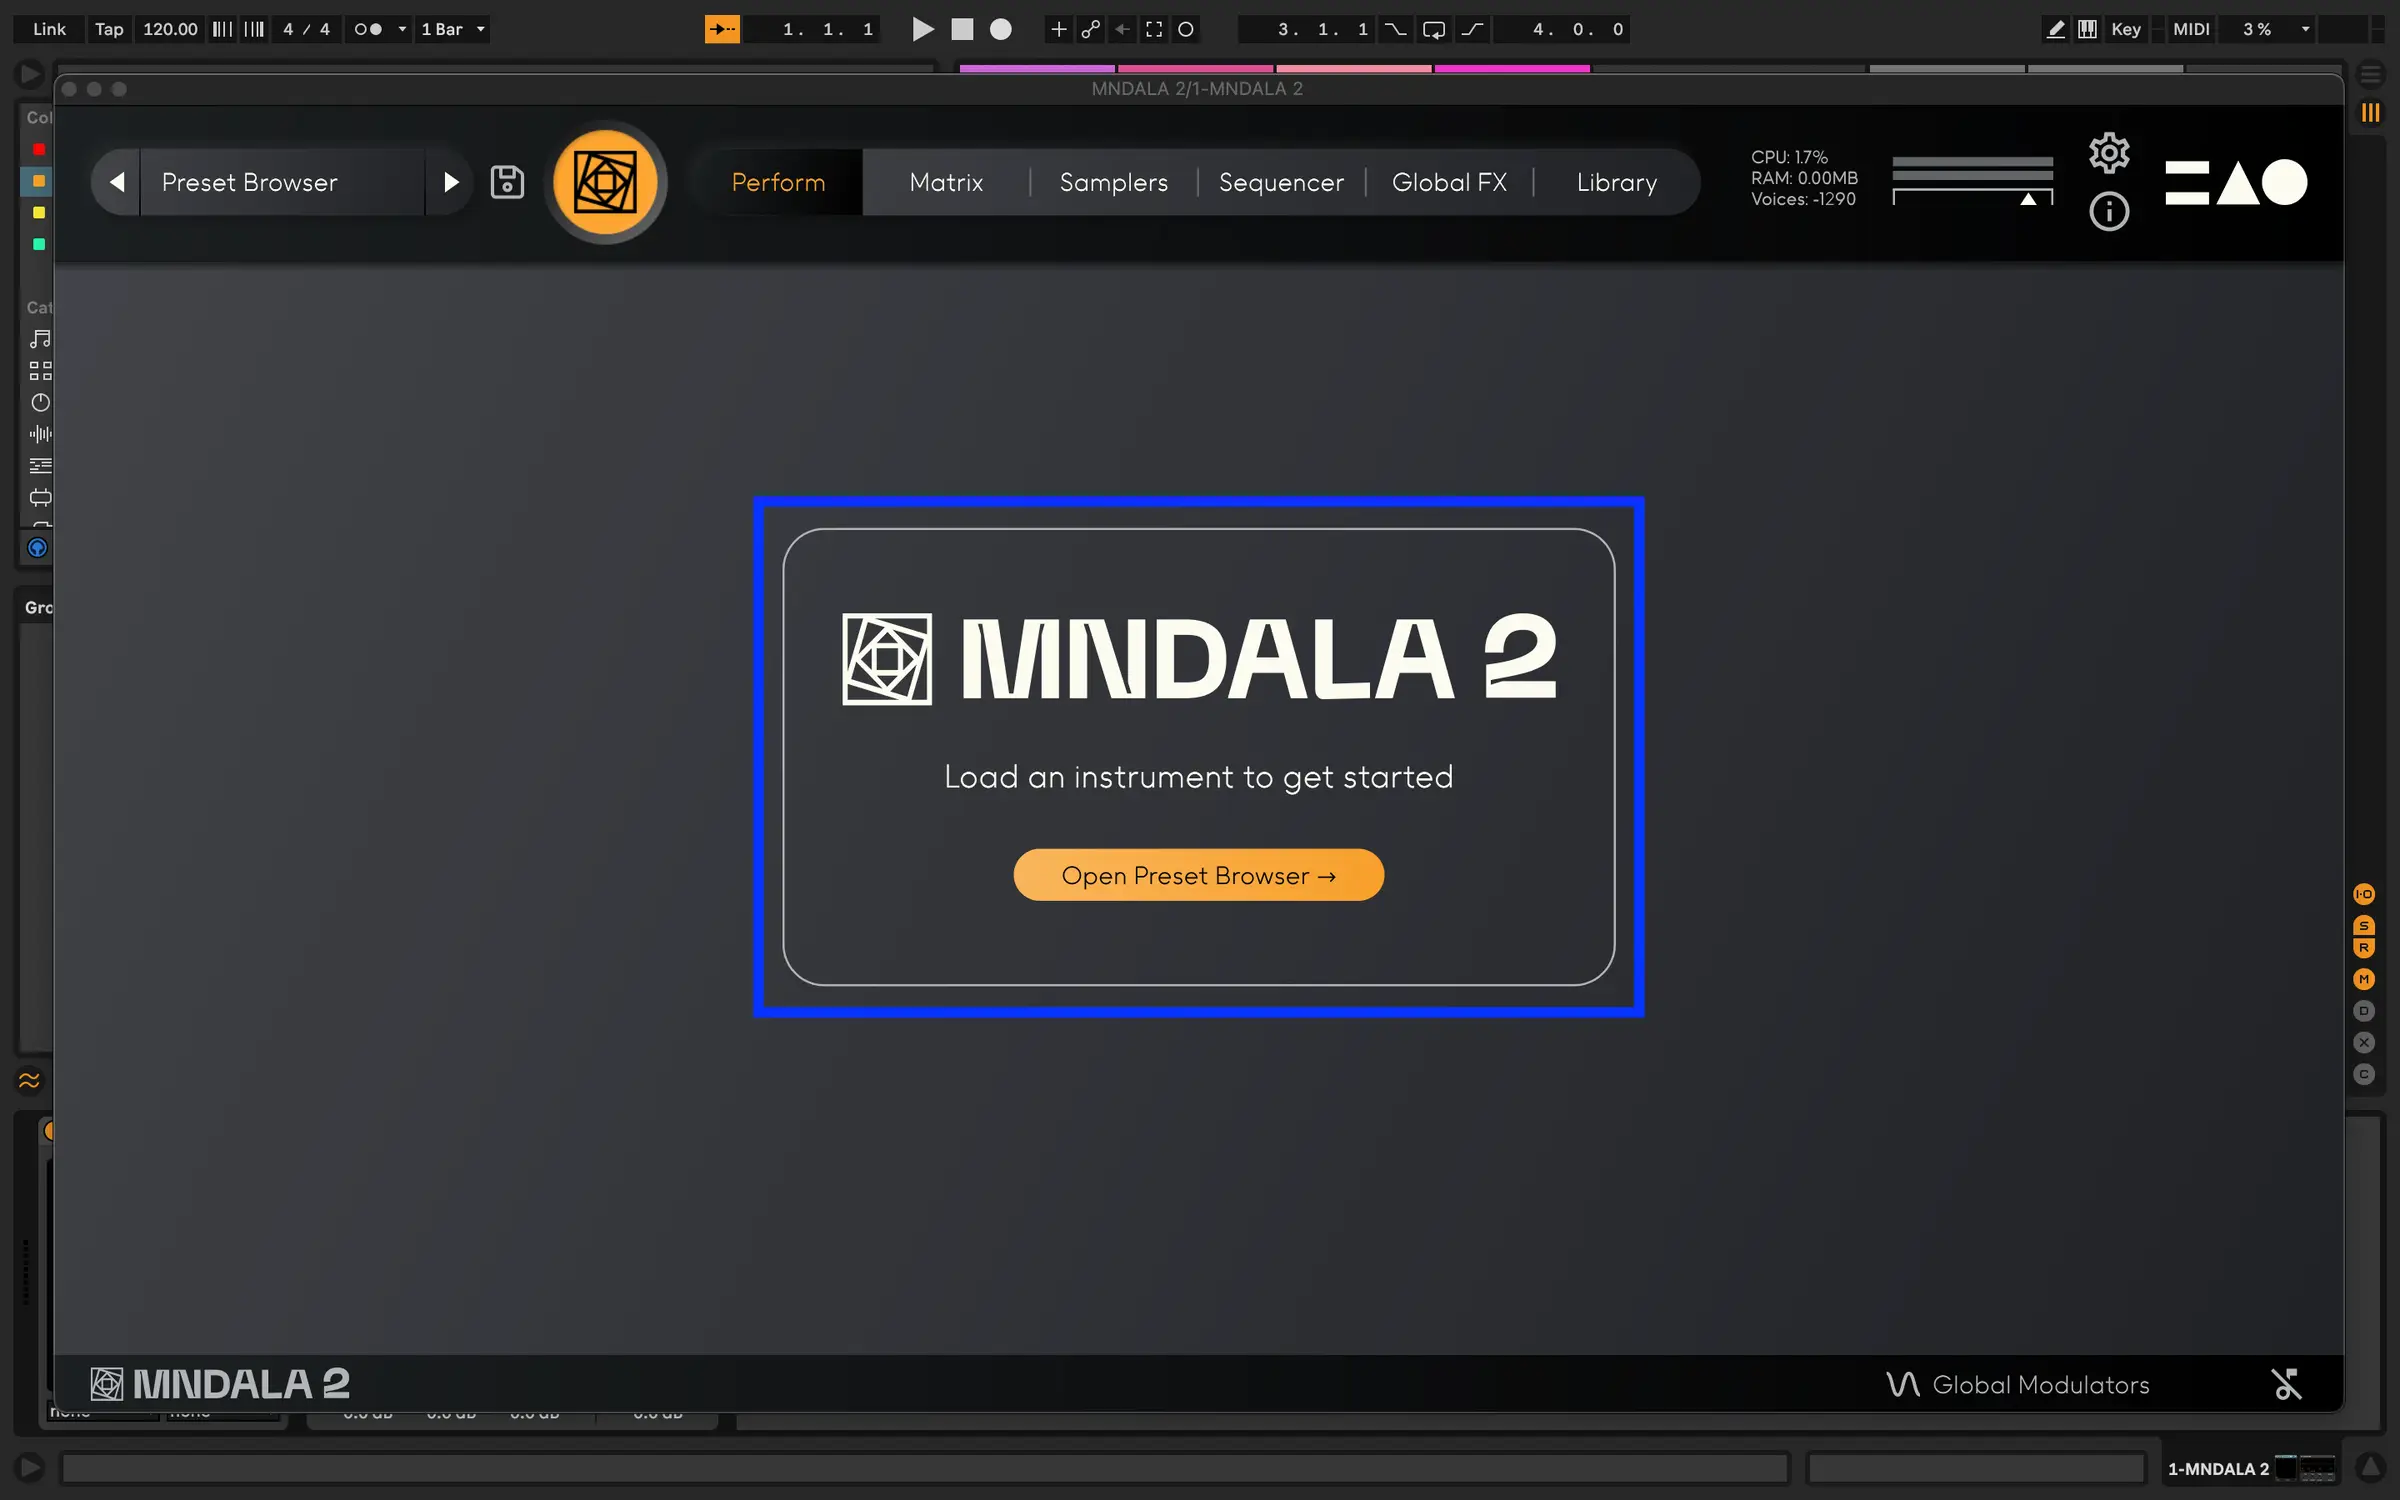
Task: Click the Arrangement Record button
Action: click(x=1001, y=29)
